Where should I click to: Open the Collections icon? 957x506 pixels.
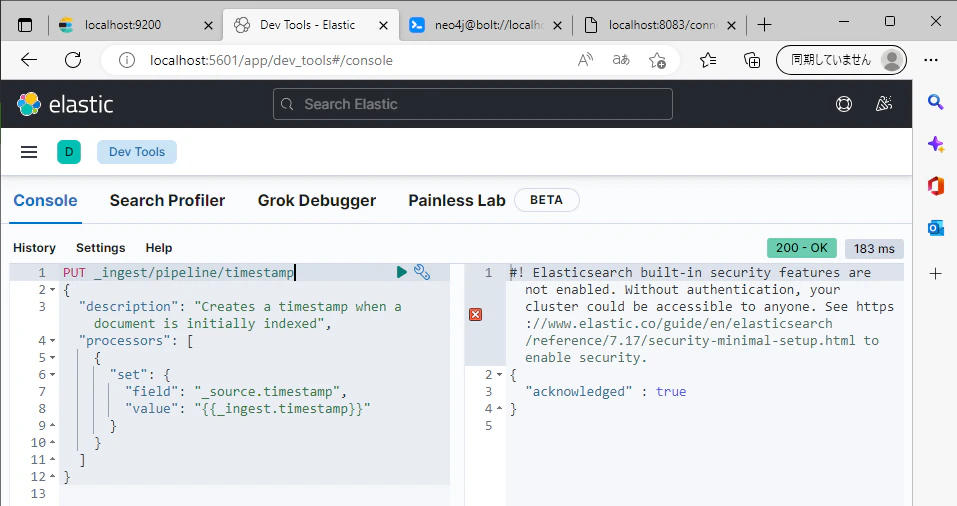coord(752,60)
